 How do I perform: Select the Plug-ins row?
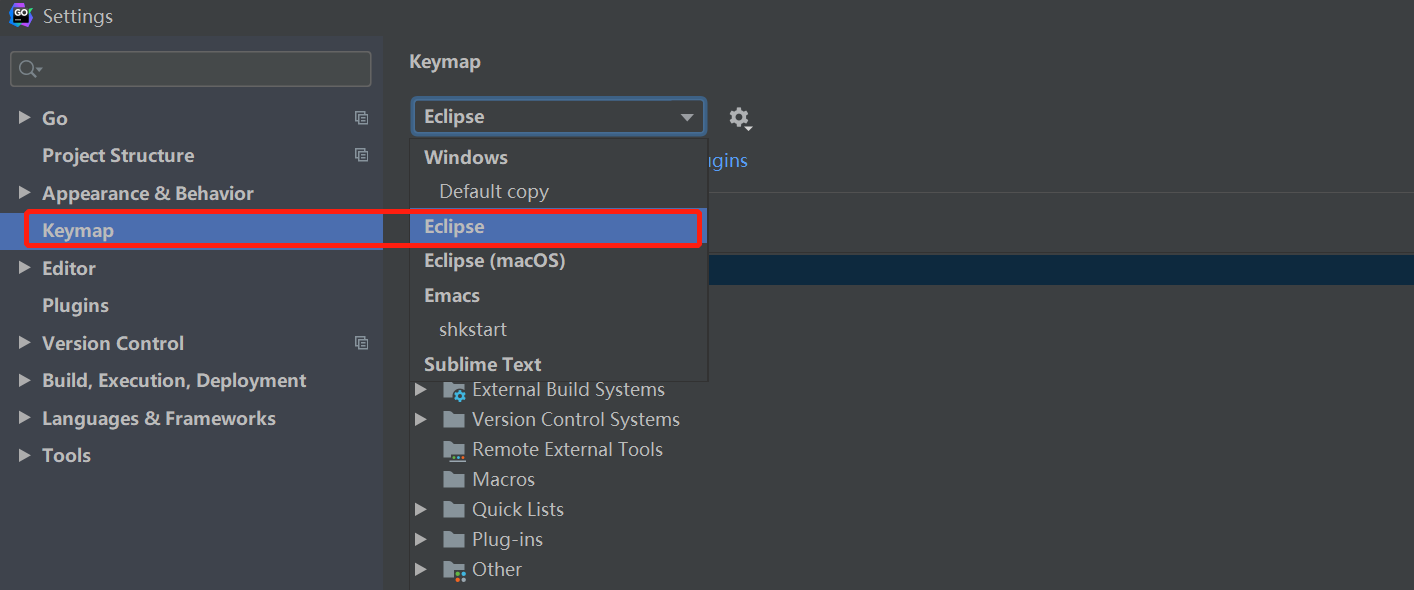507,539
